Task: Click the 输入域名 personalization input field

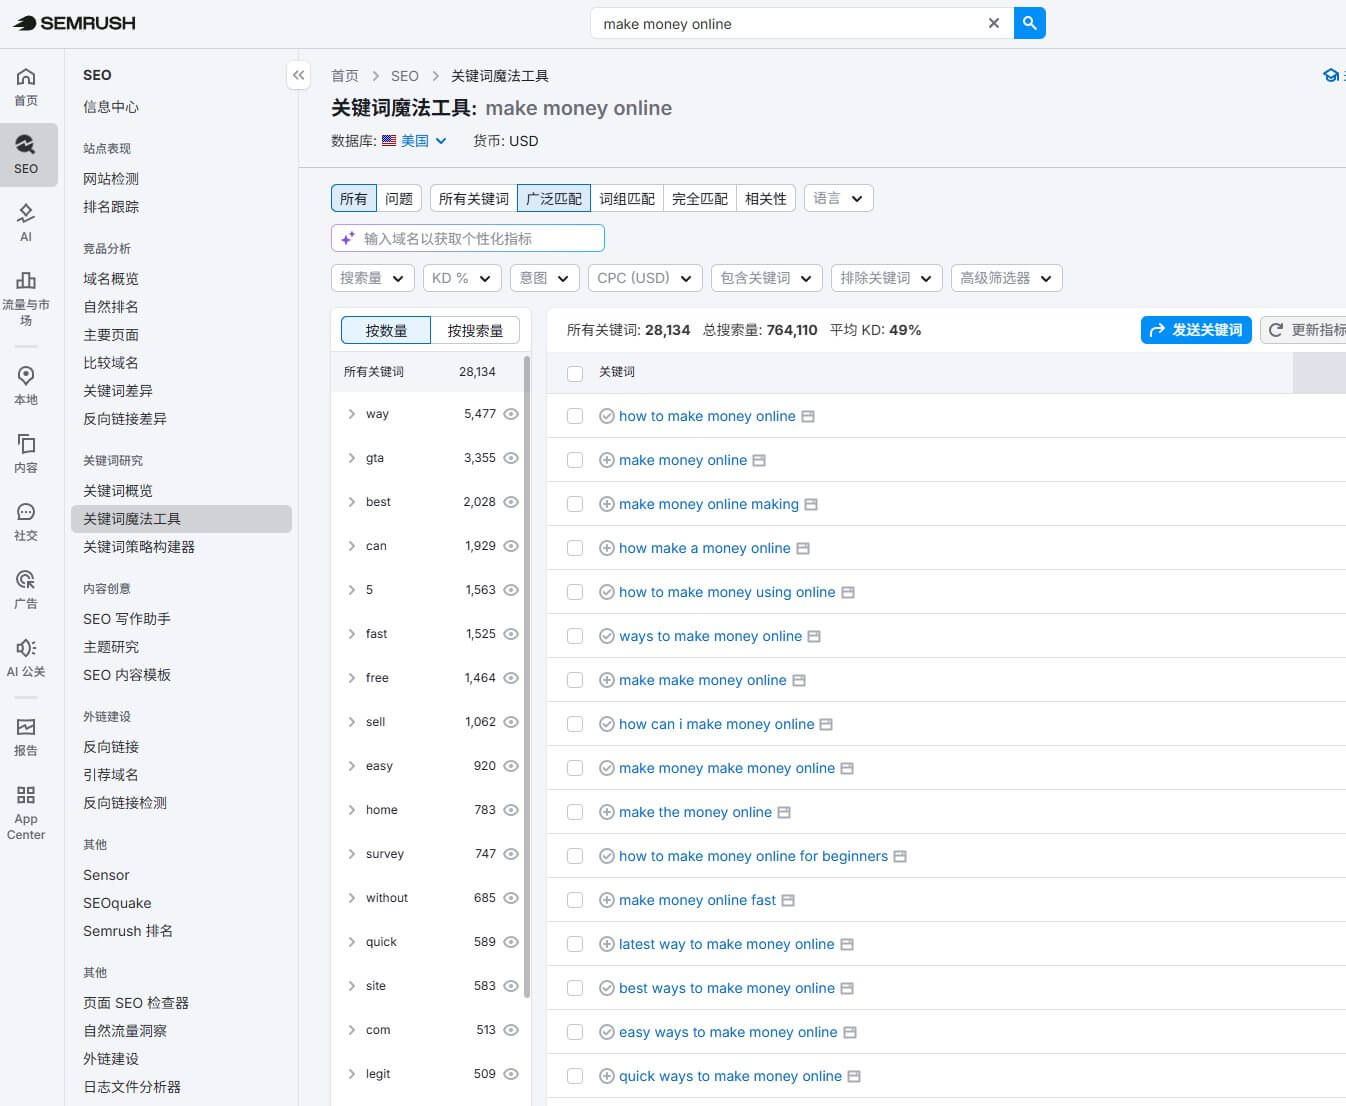Action: coord(468,238)
